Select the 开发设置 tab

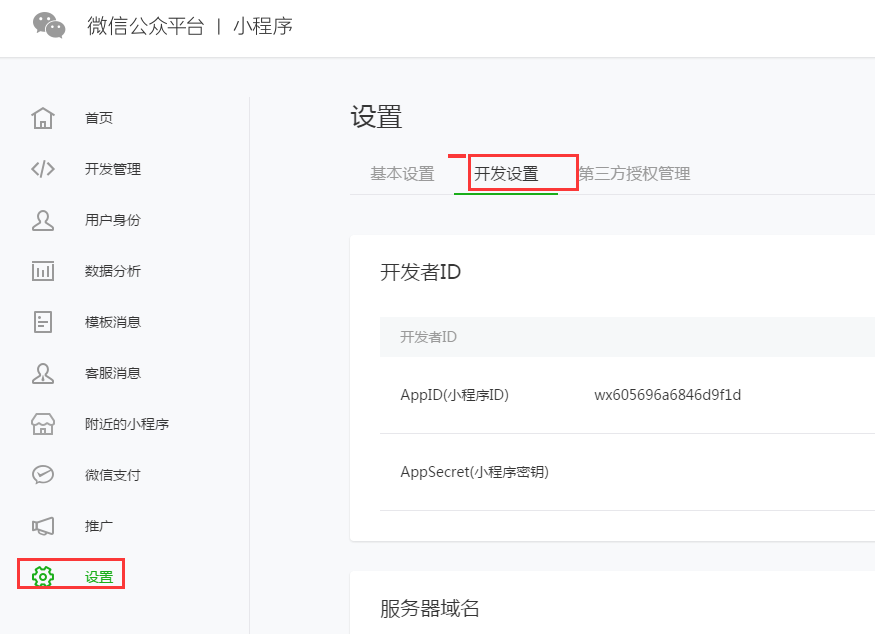coord(506,174)
